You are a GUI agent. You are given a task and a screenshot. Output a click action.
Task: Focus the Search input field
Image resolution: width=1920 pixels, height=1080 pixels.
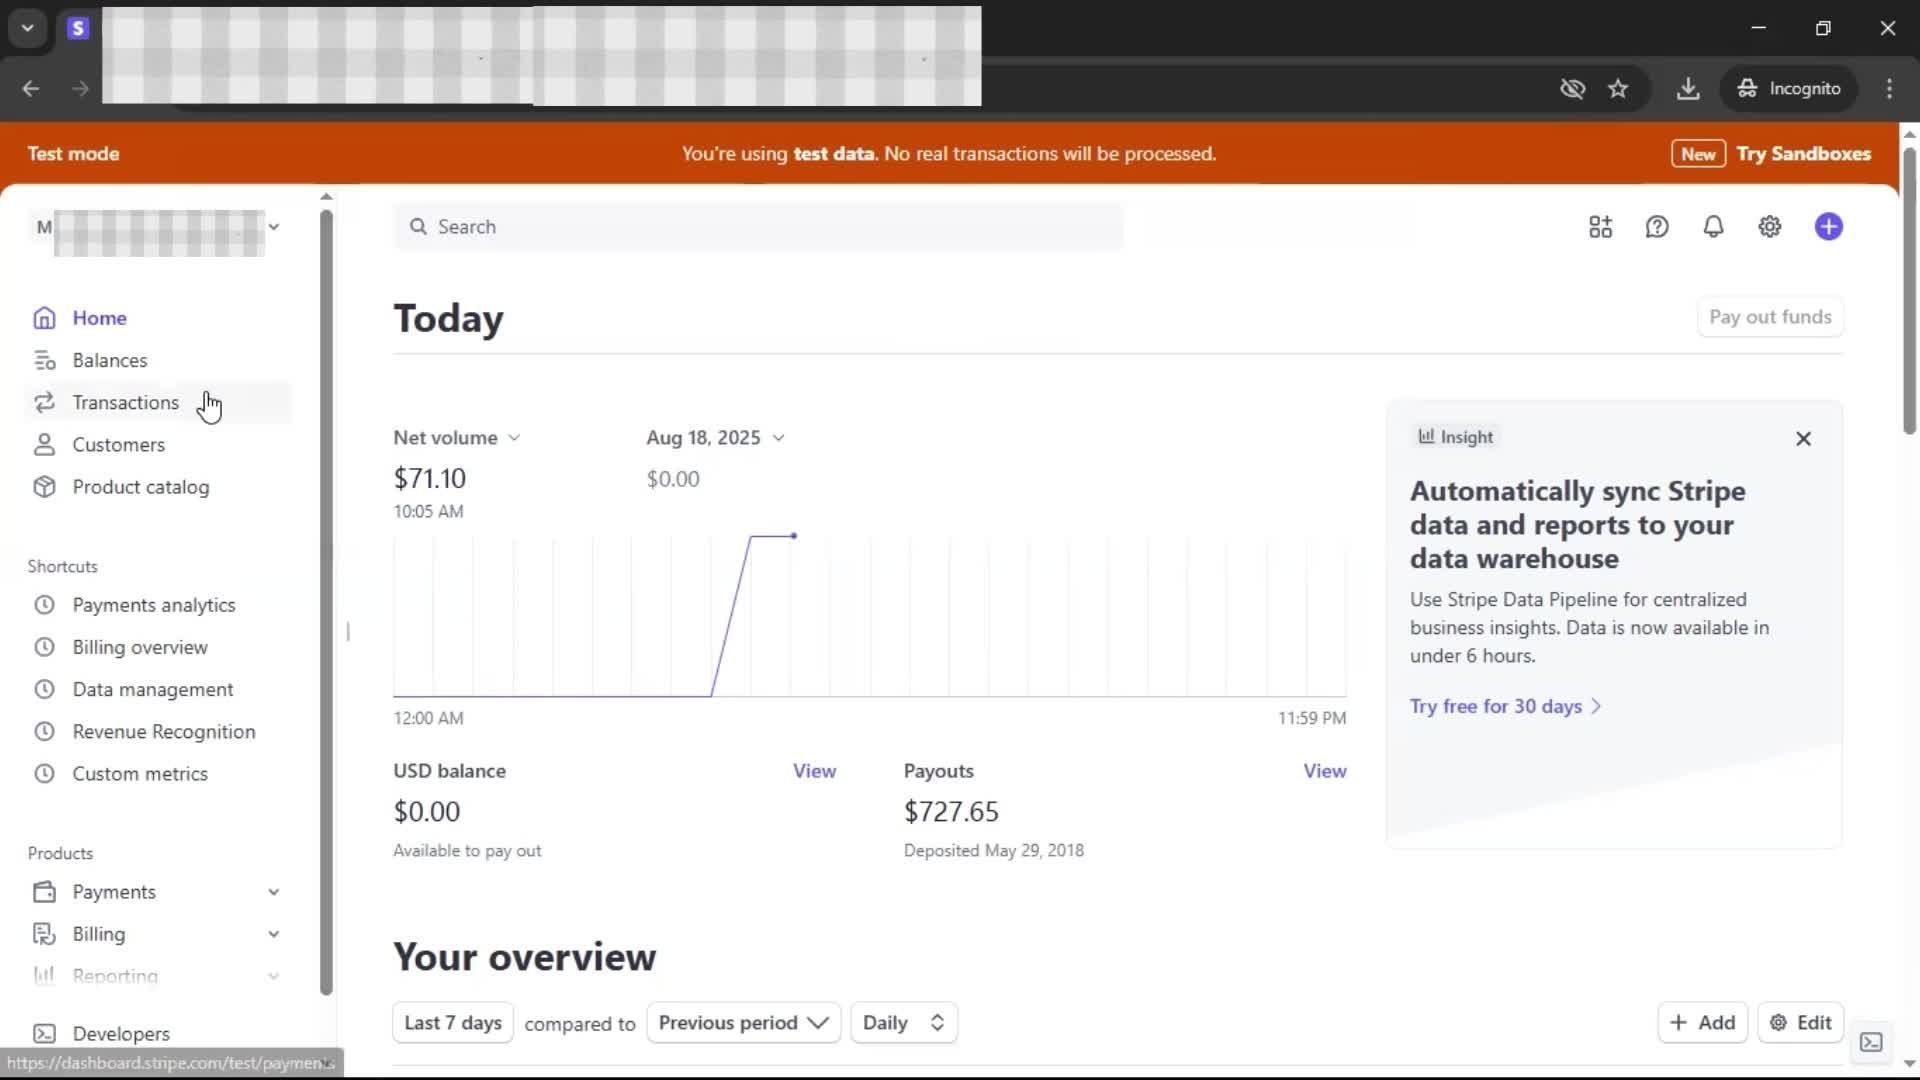[x=760, y=227]
